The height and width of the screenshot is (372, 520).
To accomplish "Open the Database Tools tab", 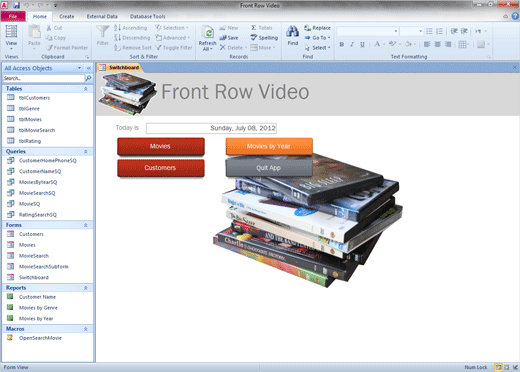I will click(x=147, y=16).
